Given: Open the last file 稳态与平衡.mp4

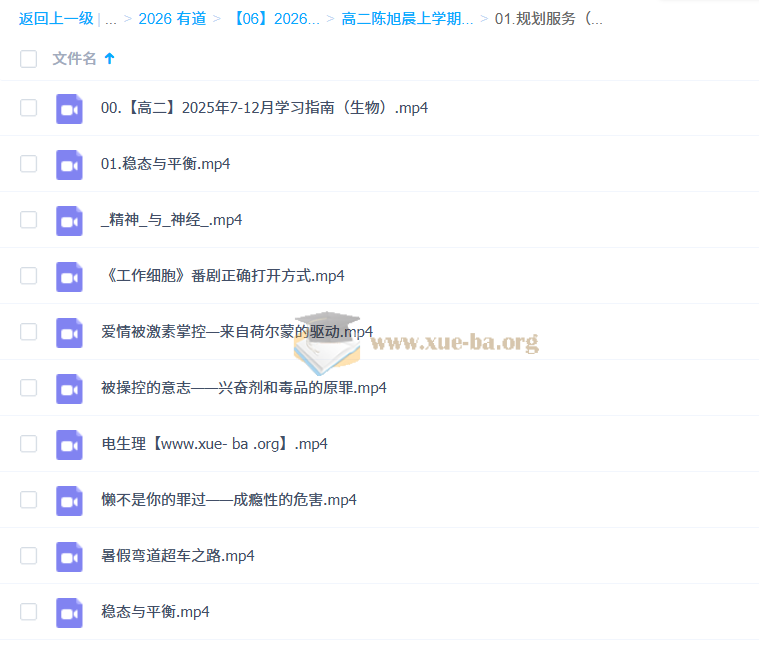Looking at the screenshot, I should [x=155, y=612].
